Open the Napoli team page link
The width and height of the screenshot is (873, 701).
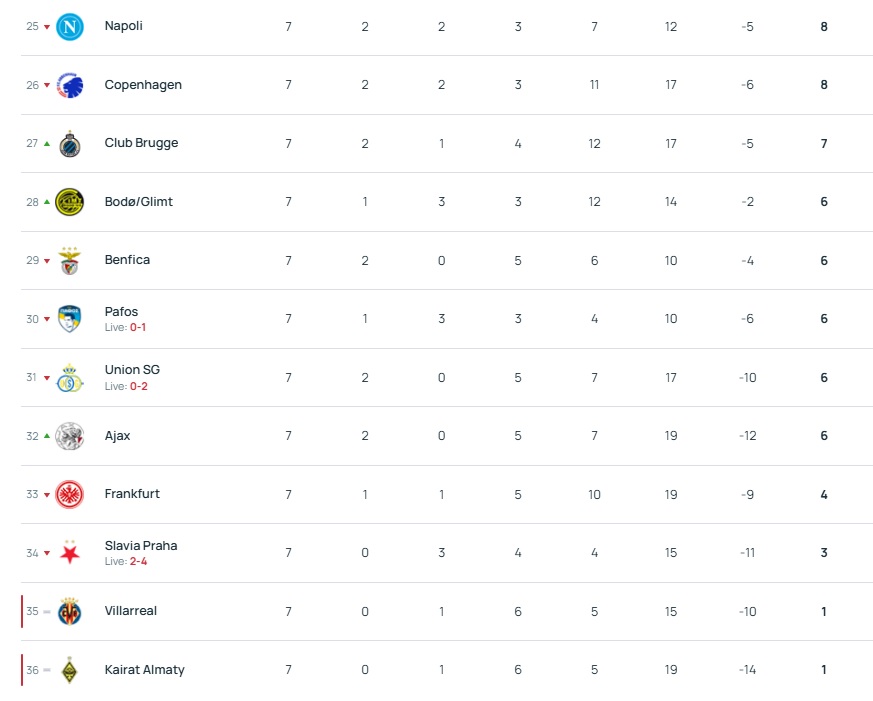[x=124, y=26]
